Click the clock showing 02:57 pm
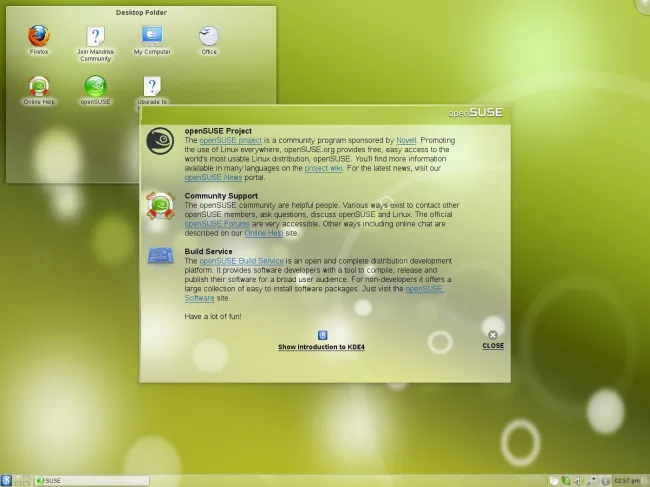650x487 pixels. 627,480
